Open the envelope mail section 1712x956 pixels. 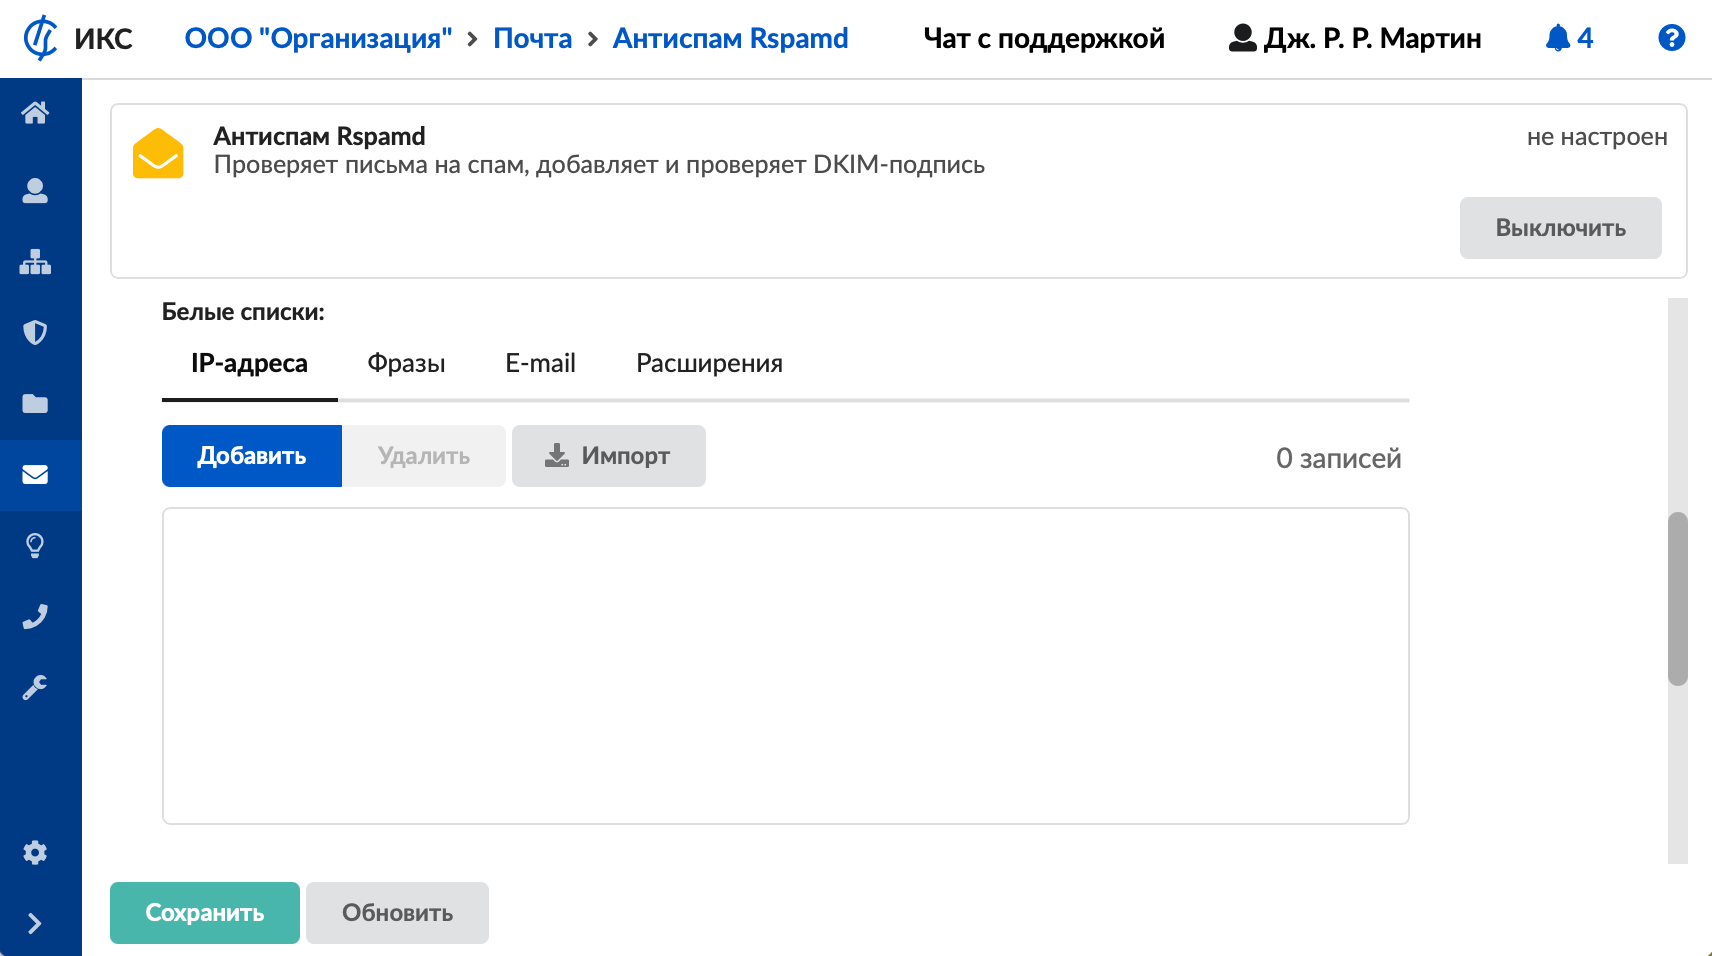(x=35, y=474)
